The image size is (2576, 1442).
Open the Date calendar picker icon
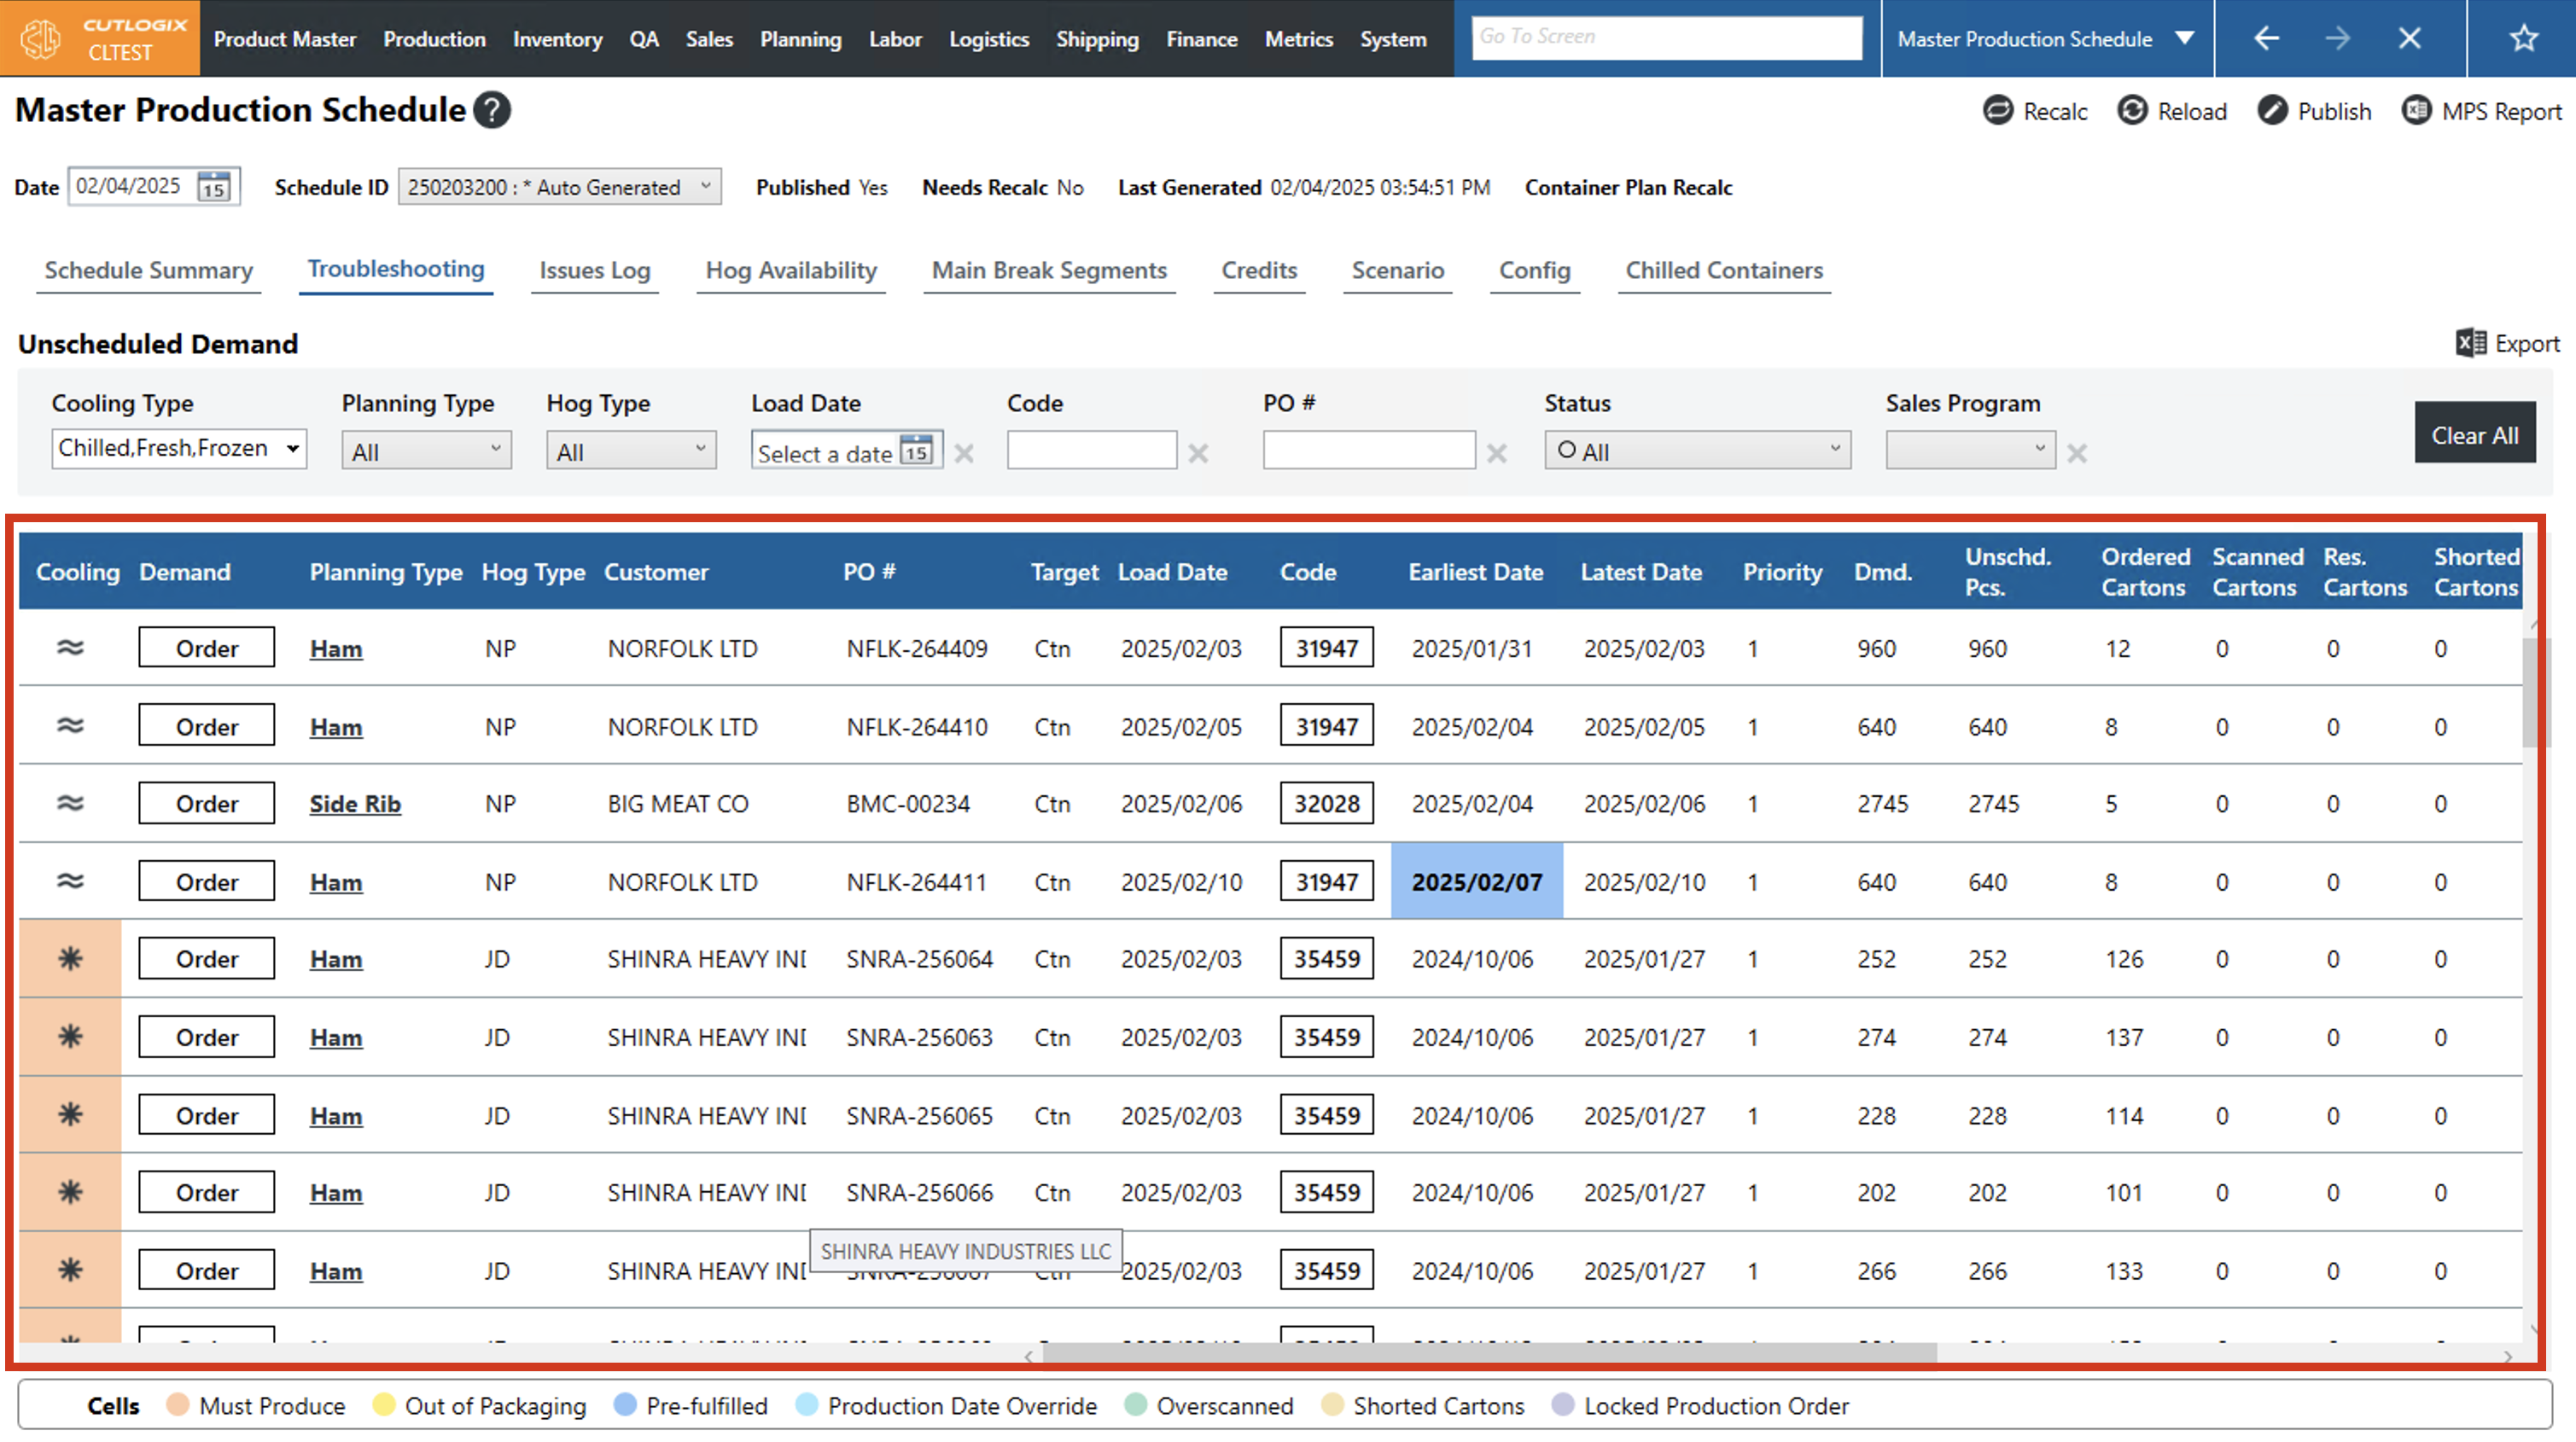coord(214,187)
